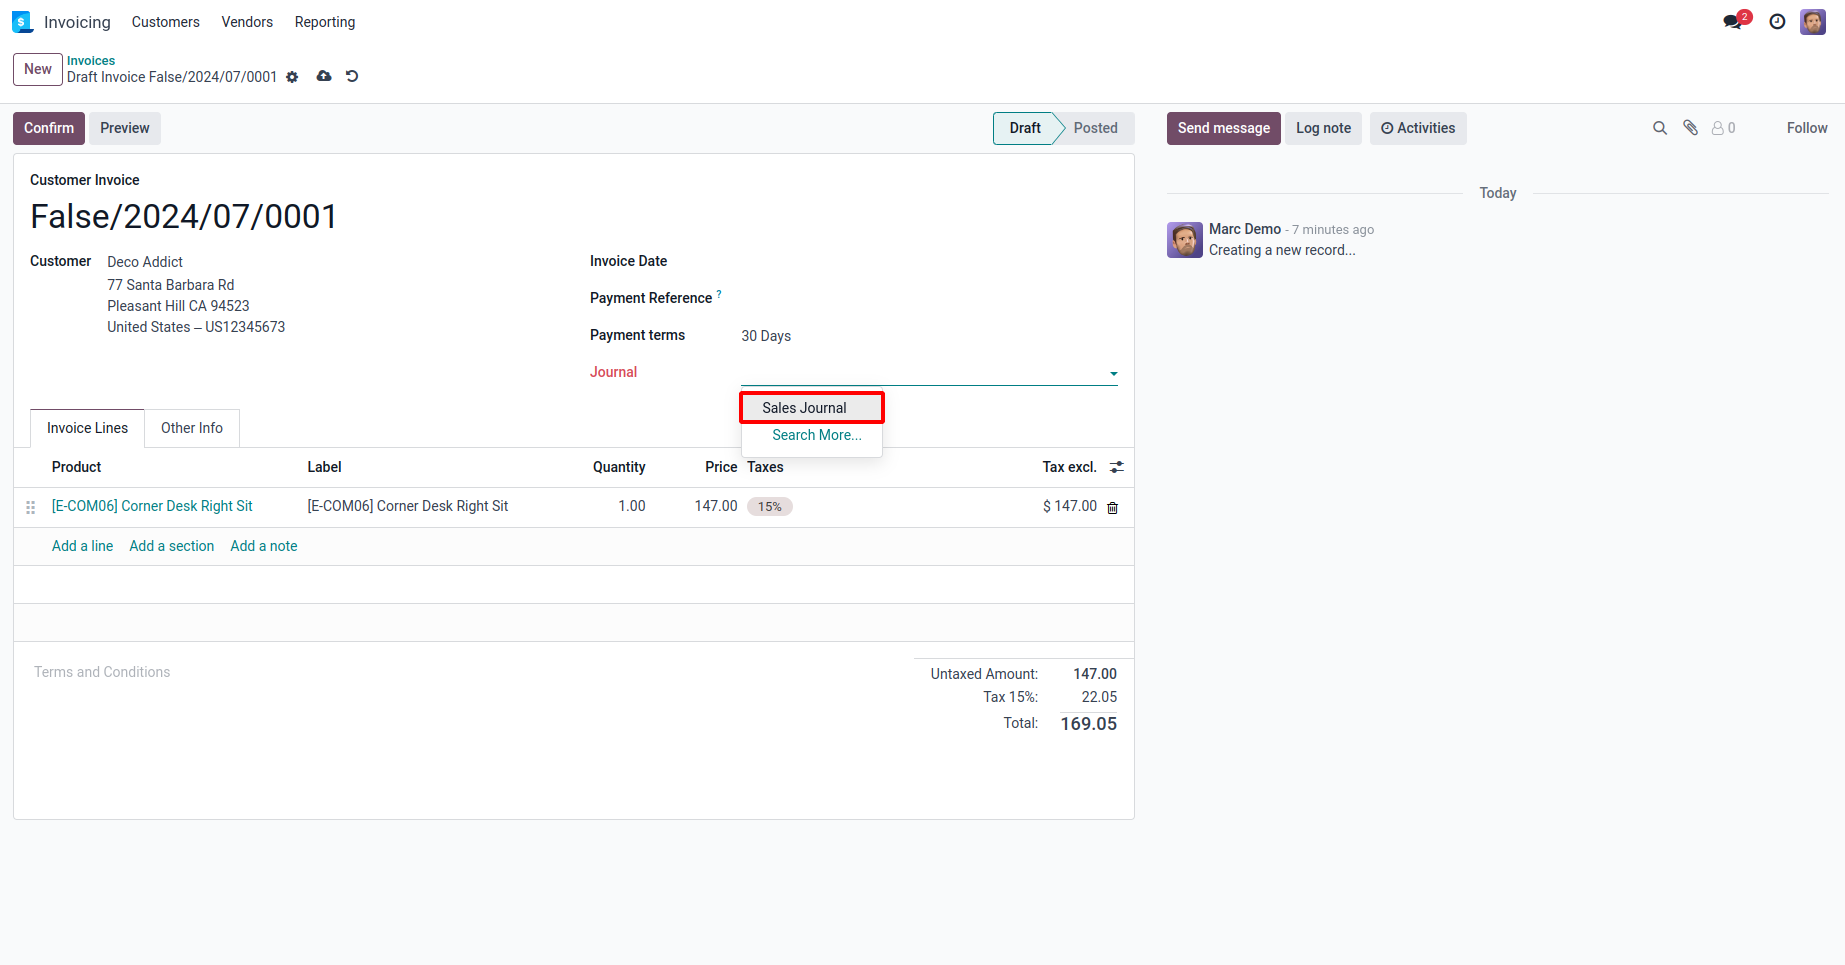Click the settings gear next to invoice name

(x=292, y=77)
